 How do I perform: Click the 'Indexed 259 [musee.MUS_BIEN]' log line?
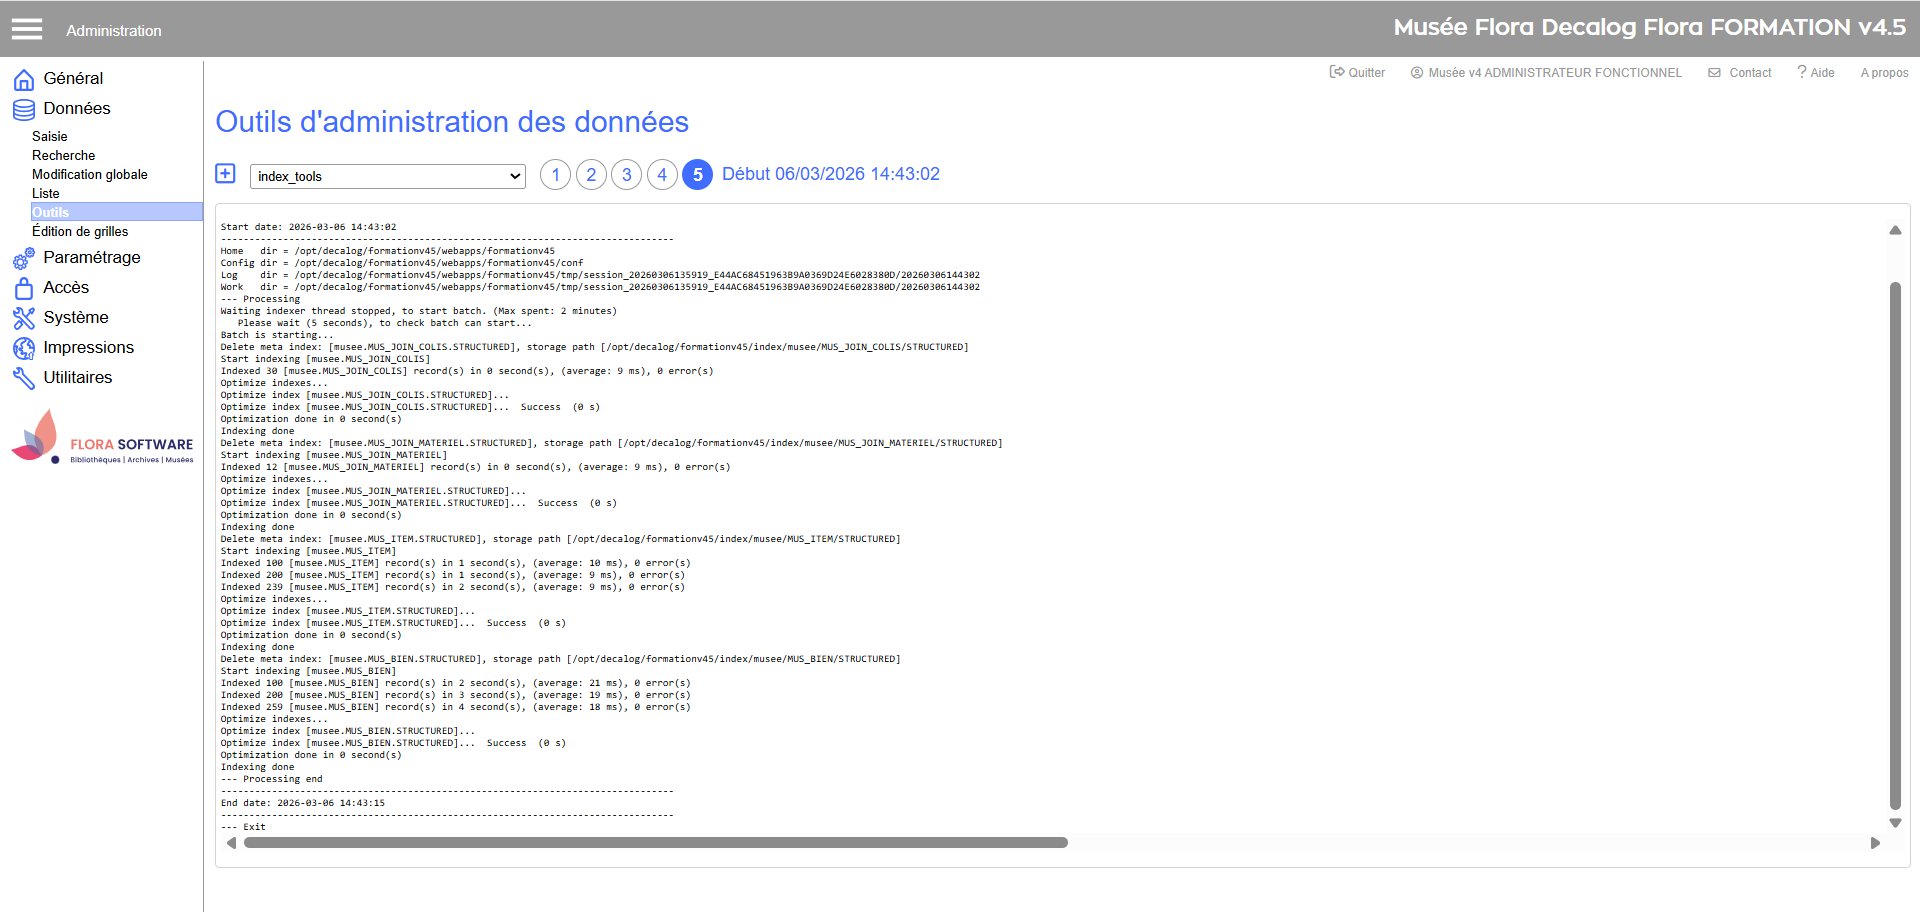pos(455,707)
